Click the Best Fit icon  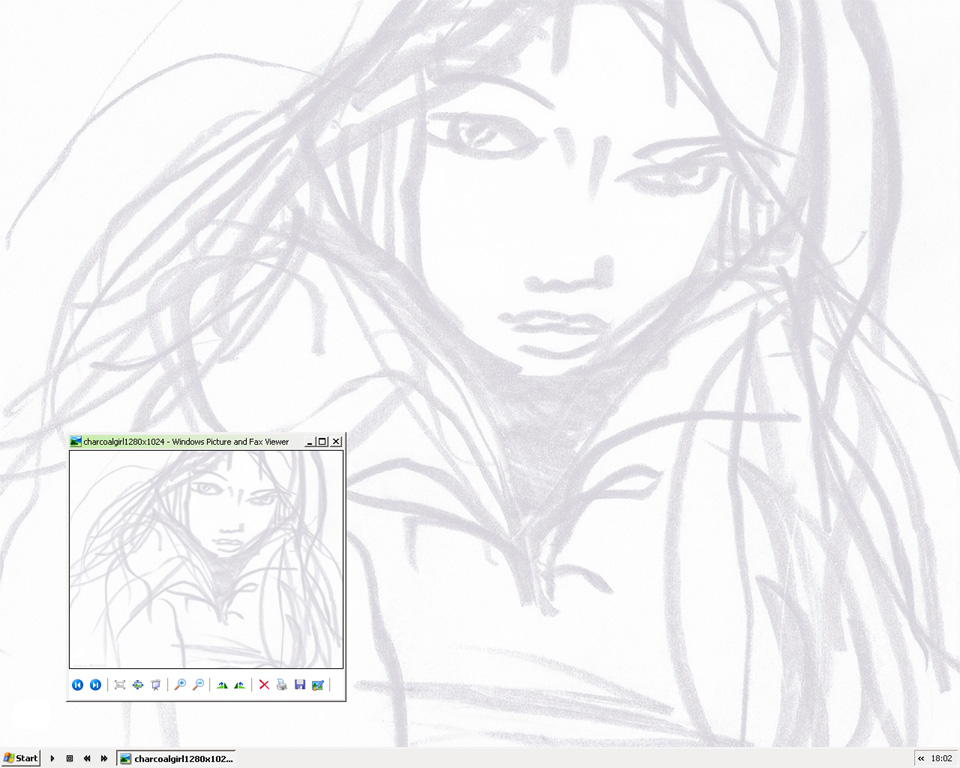point(120,685)
